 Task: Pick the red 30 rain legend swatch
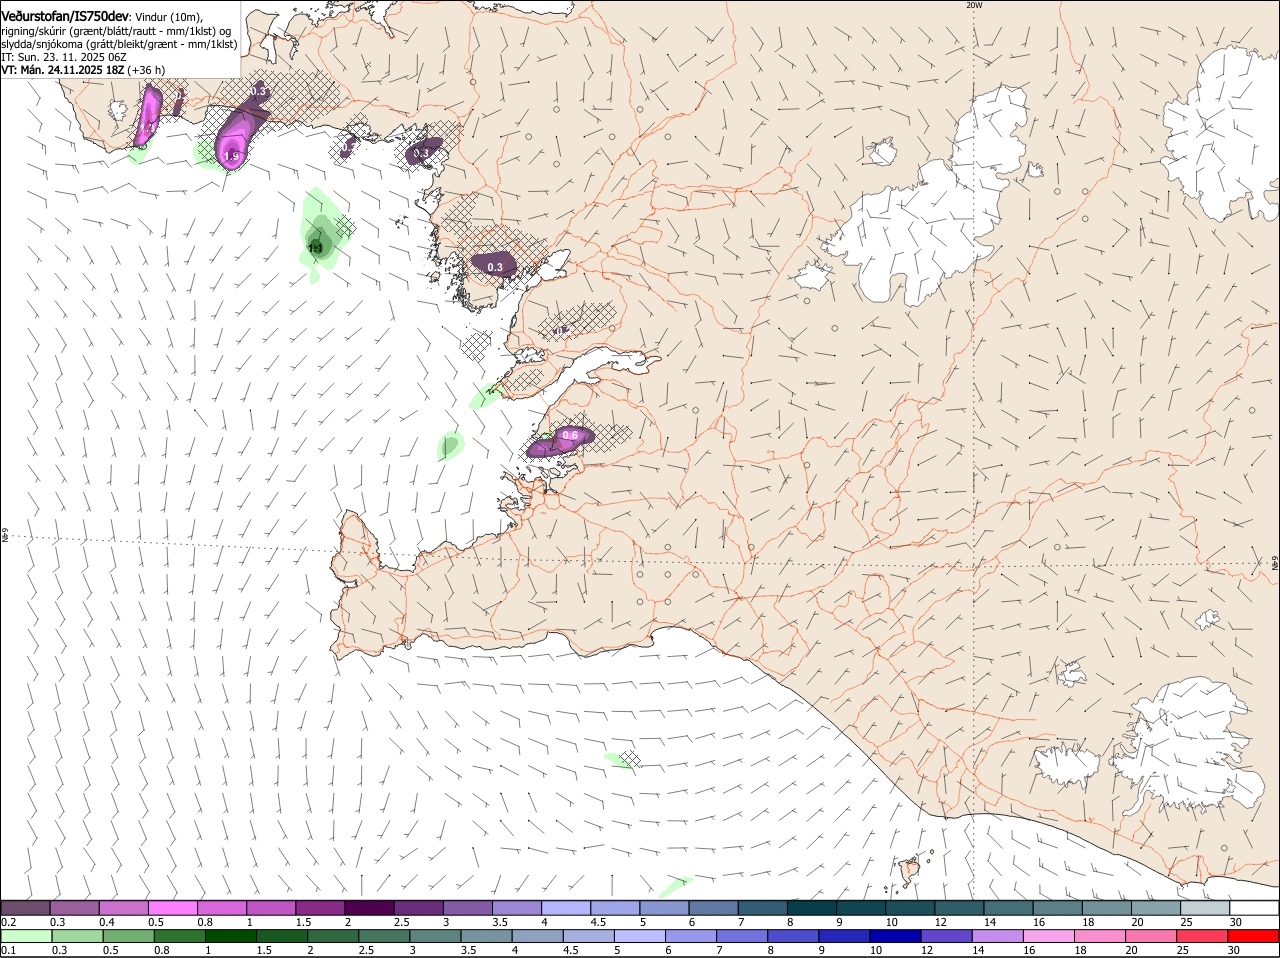(1252, 936)
